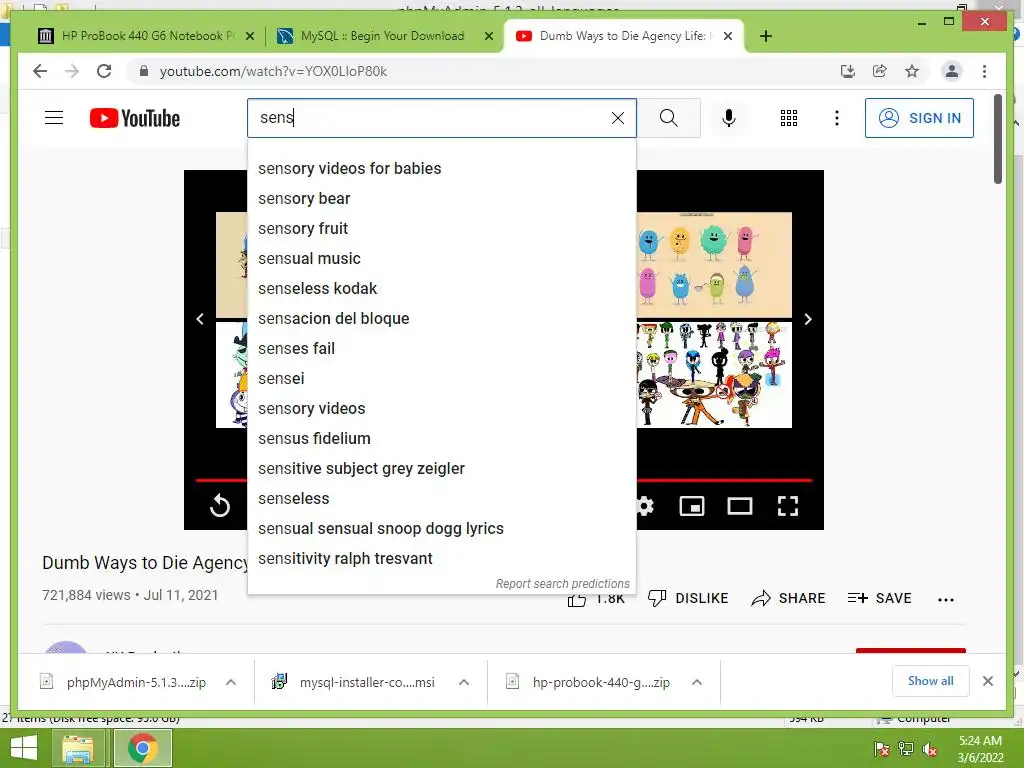This screenshot has height=768, width=1024.
Task: Switch to MySQL Begin Your Download tab
Action: (381, 36)
